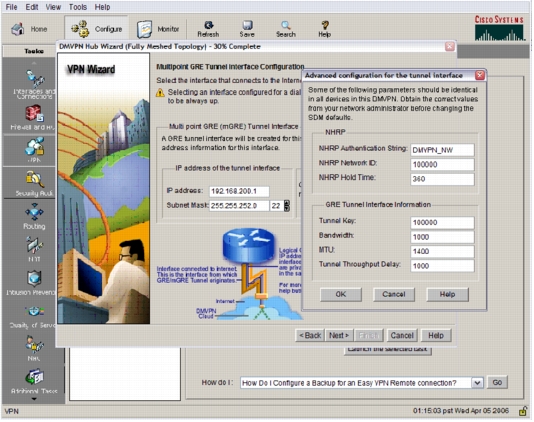Click the NHRP Authentication String field

442,150
